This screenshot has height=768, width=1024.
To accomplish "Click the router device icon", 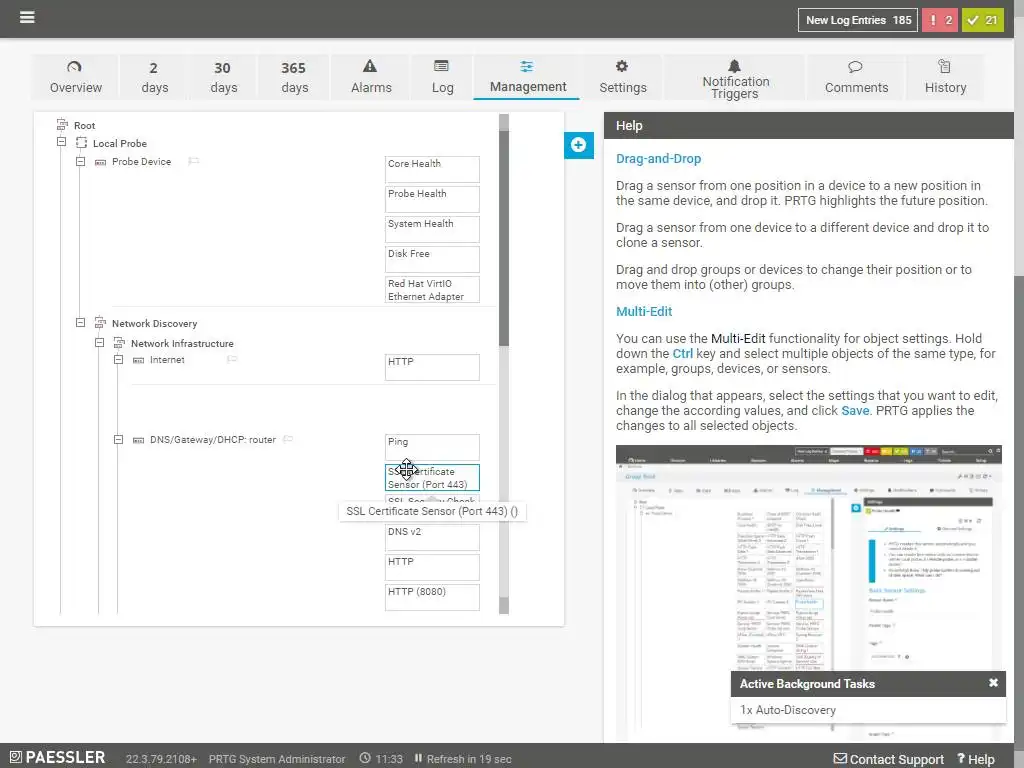I will tap(138, 440).
